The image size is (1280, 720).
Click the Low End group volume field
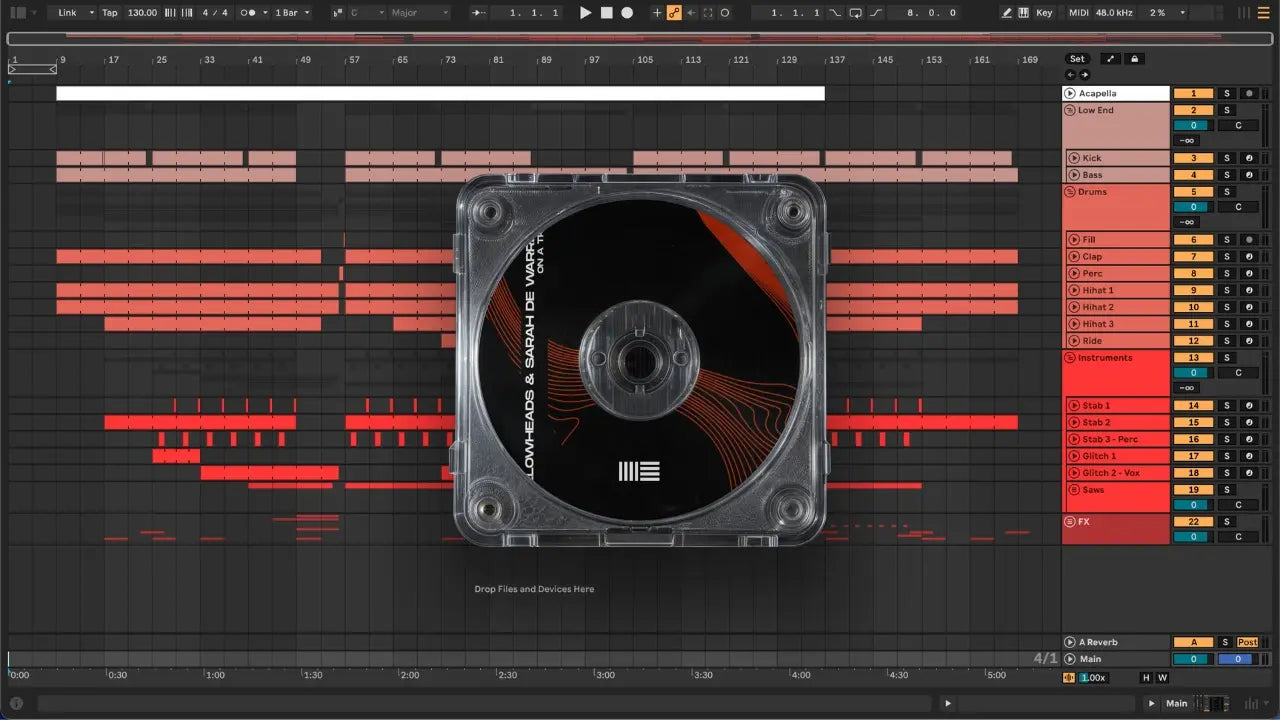(1193, 126)
